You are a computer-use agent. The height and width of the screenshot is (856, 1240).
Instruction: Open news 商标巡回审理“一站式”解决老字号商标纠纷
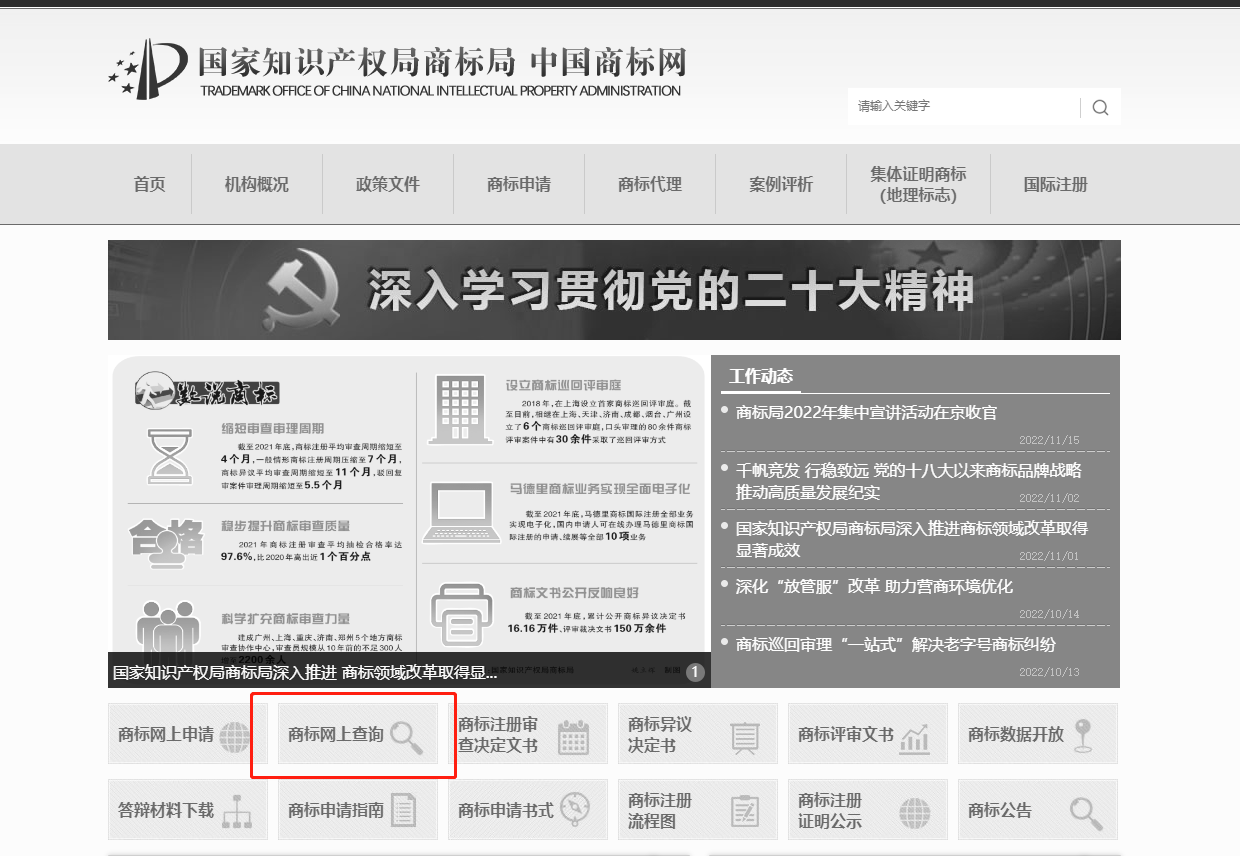click(x=895, y=644)
